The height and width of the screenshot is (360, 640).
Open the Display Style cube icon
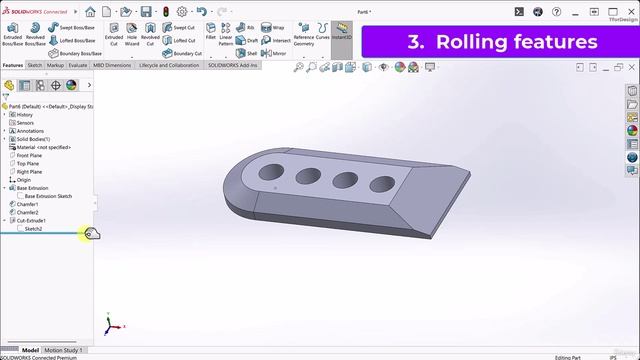(x=367, y=67)
